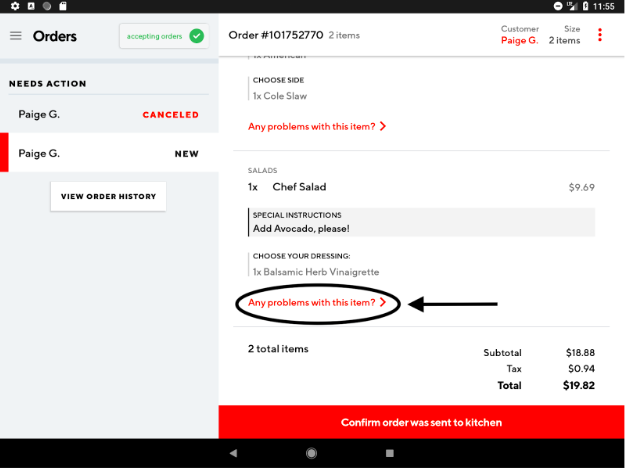The height and width of the screenshot is (469, 625).
Task: Tap the Android recent apps square
Action: [390, 453]
